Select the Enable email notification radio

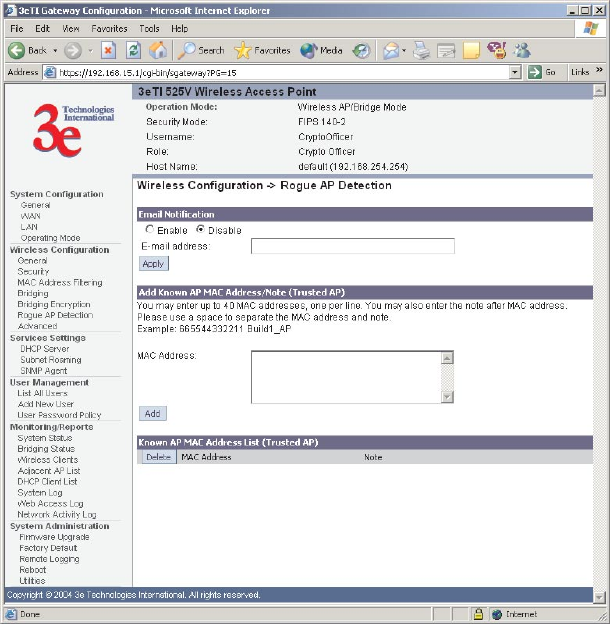(x=150, y=229)
